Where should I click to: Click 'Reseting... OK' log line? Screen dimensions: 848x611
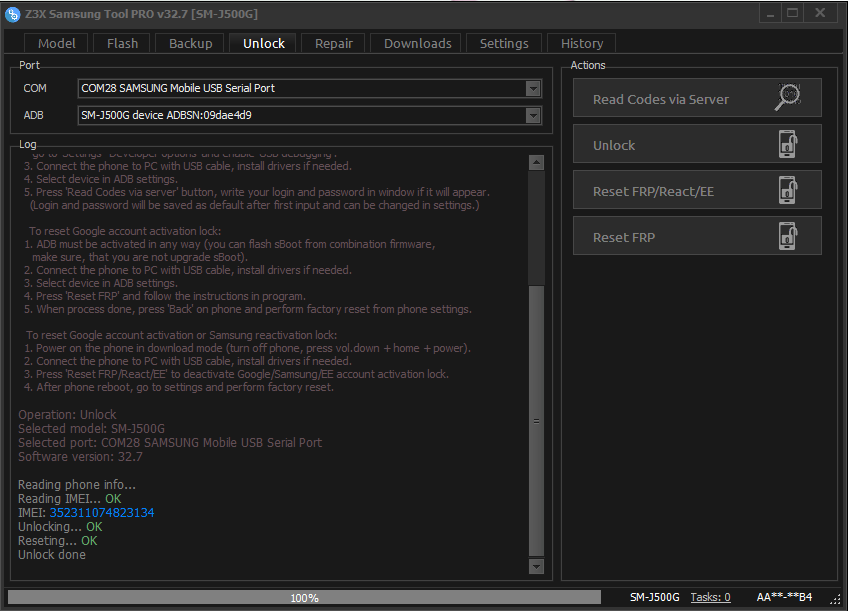[58, 541]
